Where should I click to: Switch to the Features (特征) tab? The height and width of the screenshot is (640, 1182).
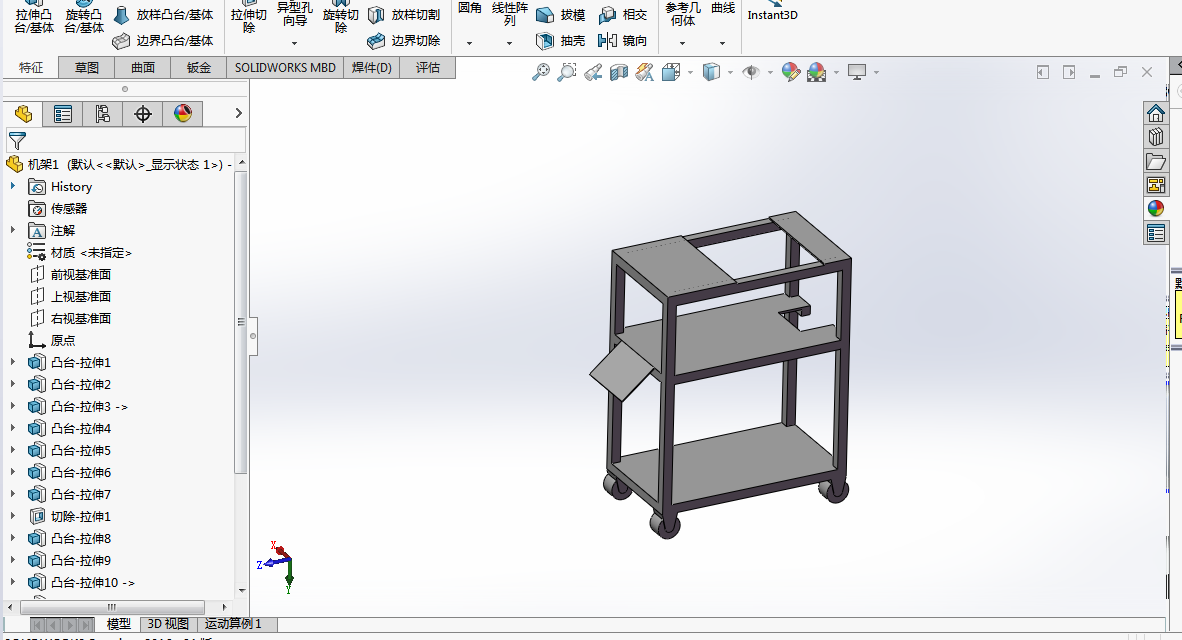click(31, 68)
